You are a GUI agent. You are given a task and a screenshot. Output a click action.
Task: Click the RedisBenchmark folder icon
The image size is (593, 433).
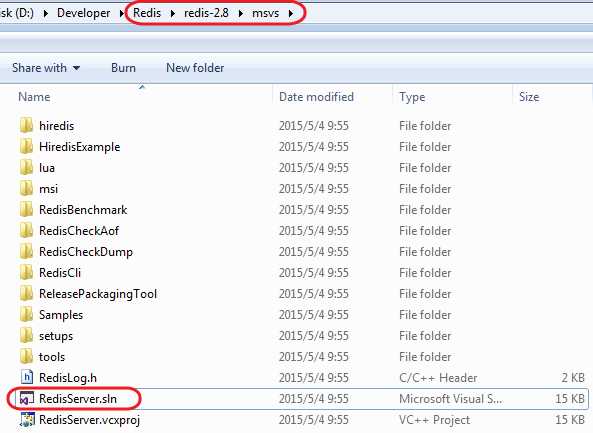click(x=26, y=210)
